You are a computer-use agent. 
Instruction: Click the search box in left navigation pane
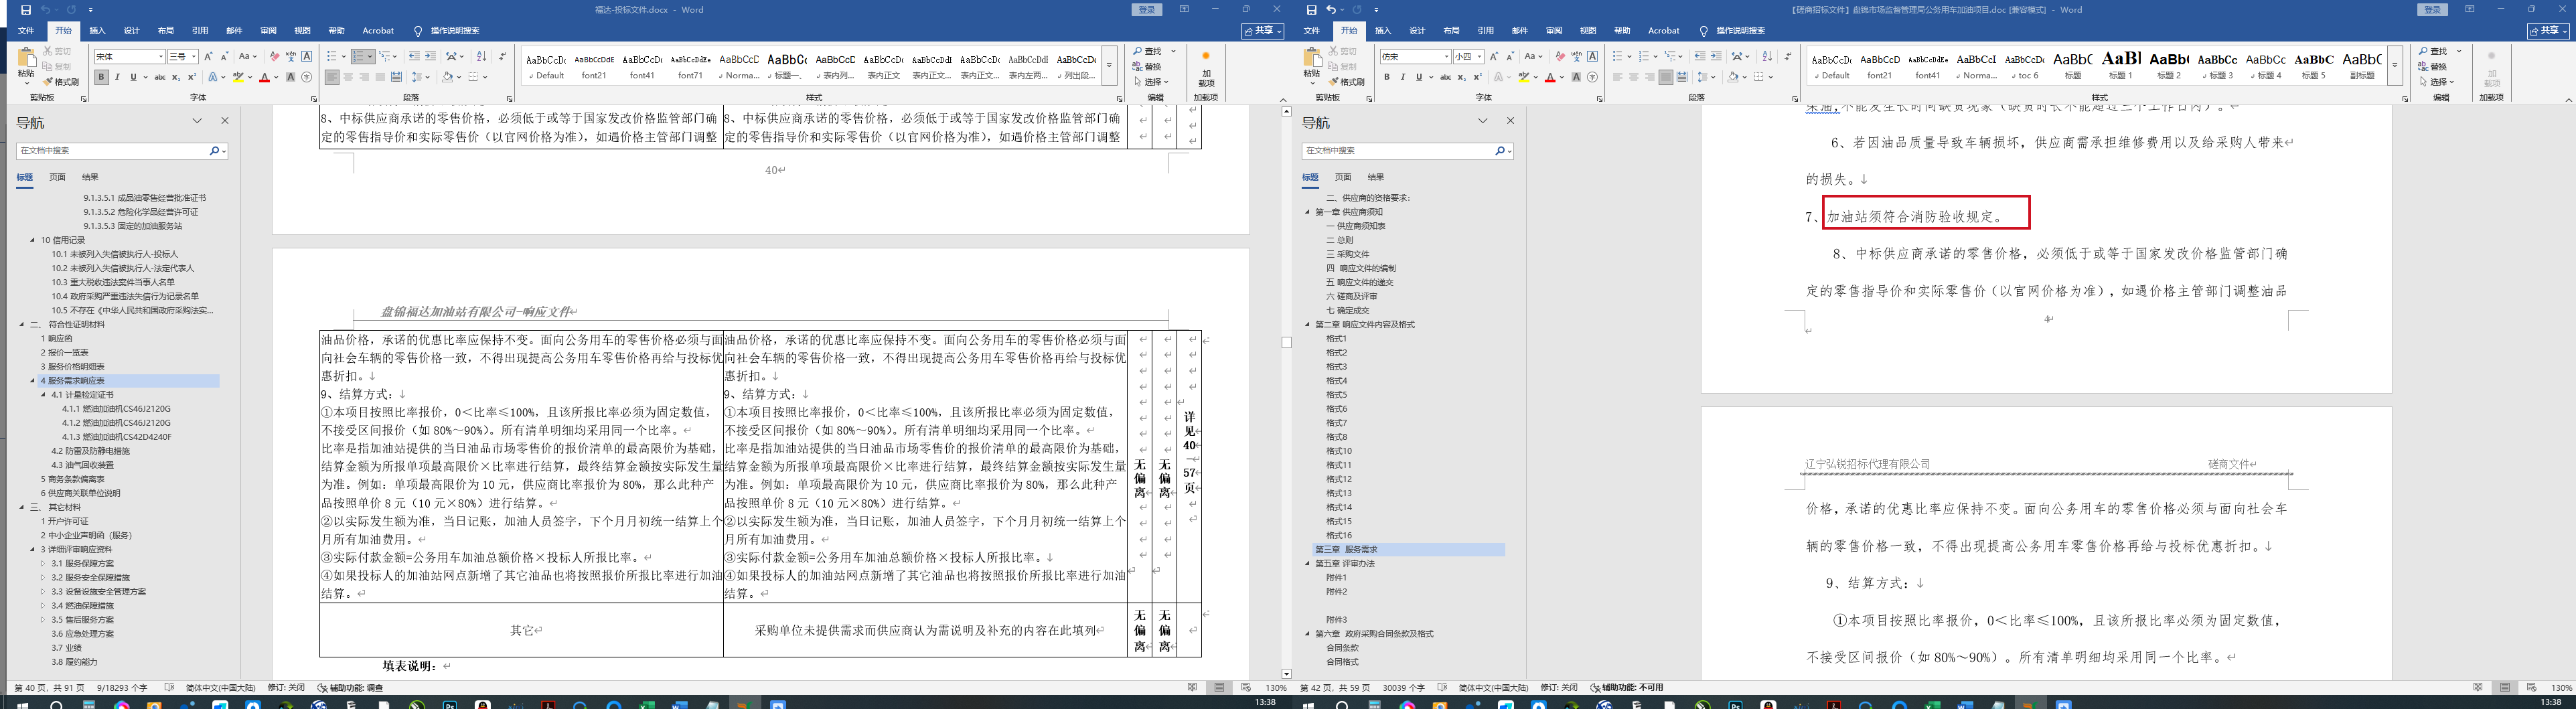(112, 151)
